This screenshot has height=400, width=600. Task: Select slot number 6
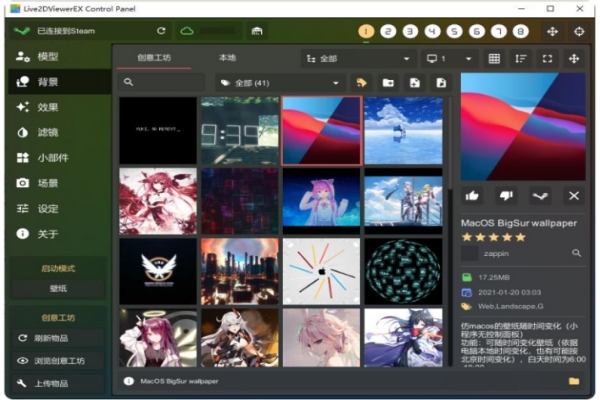coord(477,31)
